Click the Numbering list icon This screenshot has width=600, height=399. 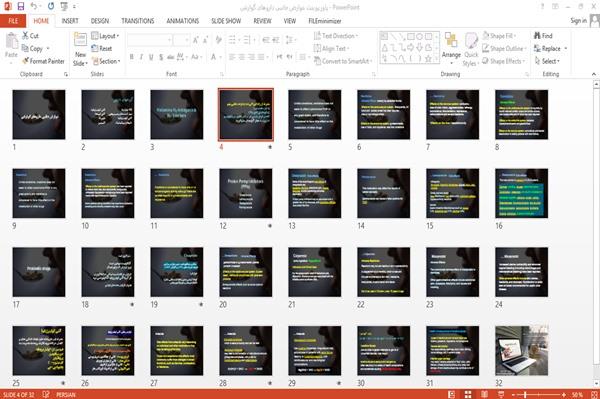pos(247,40)
